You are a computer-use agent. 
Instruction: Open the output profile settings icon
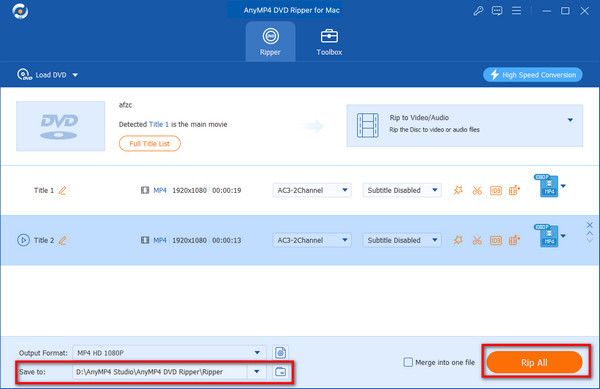click(280, 353)
